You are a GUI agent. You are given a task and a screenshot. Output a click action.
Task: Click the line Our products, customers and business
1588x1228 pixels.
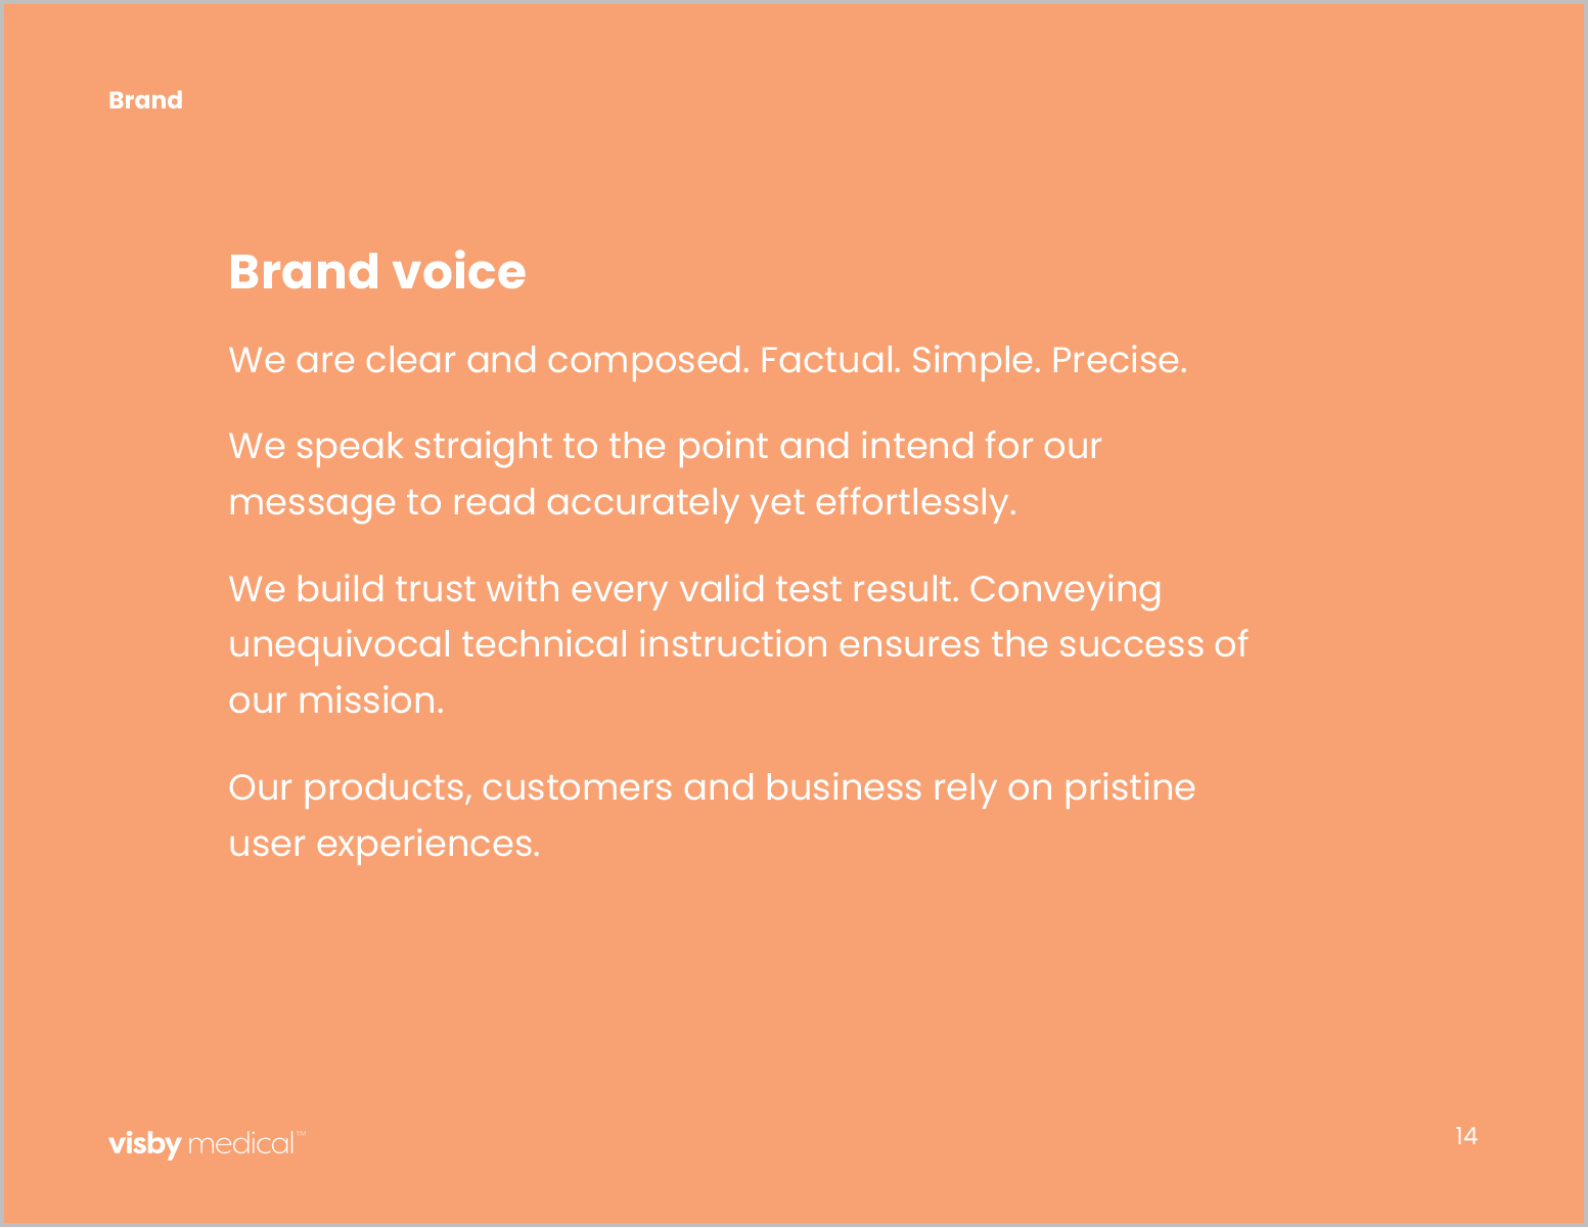click(712, 788)
